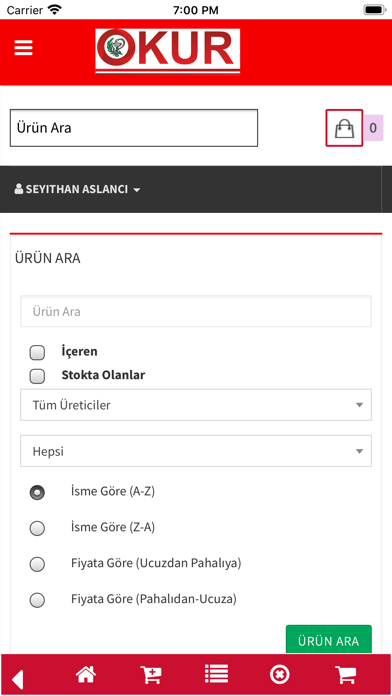Screen dimensions: 392x696
Task: Open the cart icon in bottom bar
Action: [x=346, y=675]
